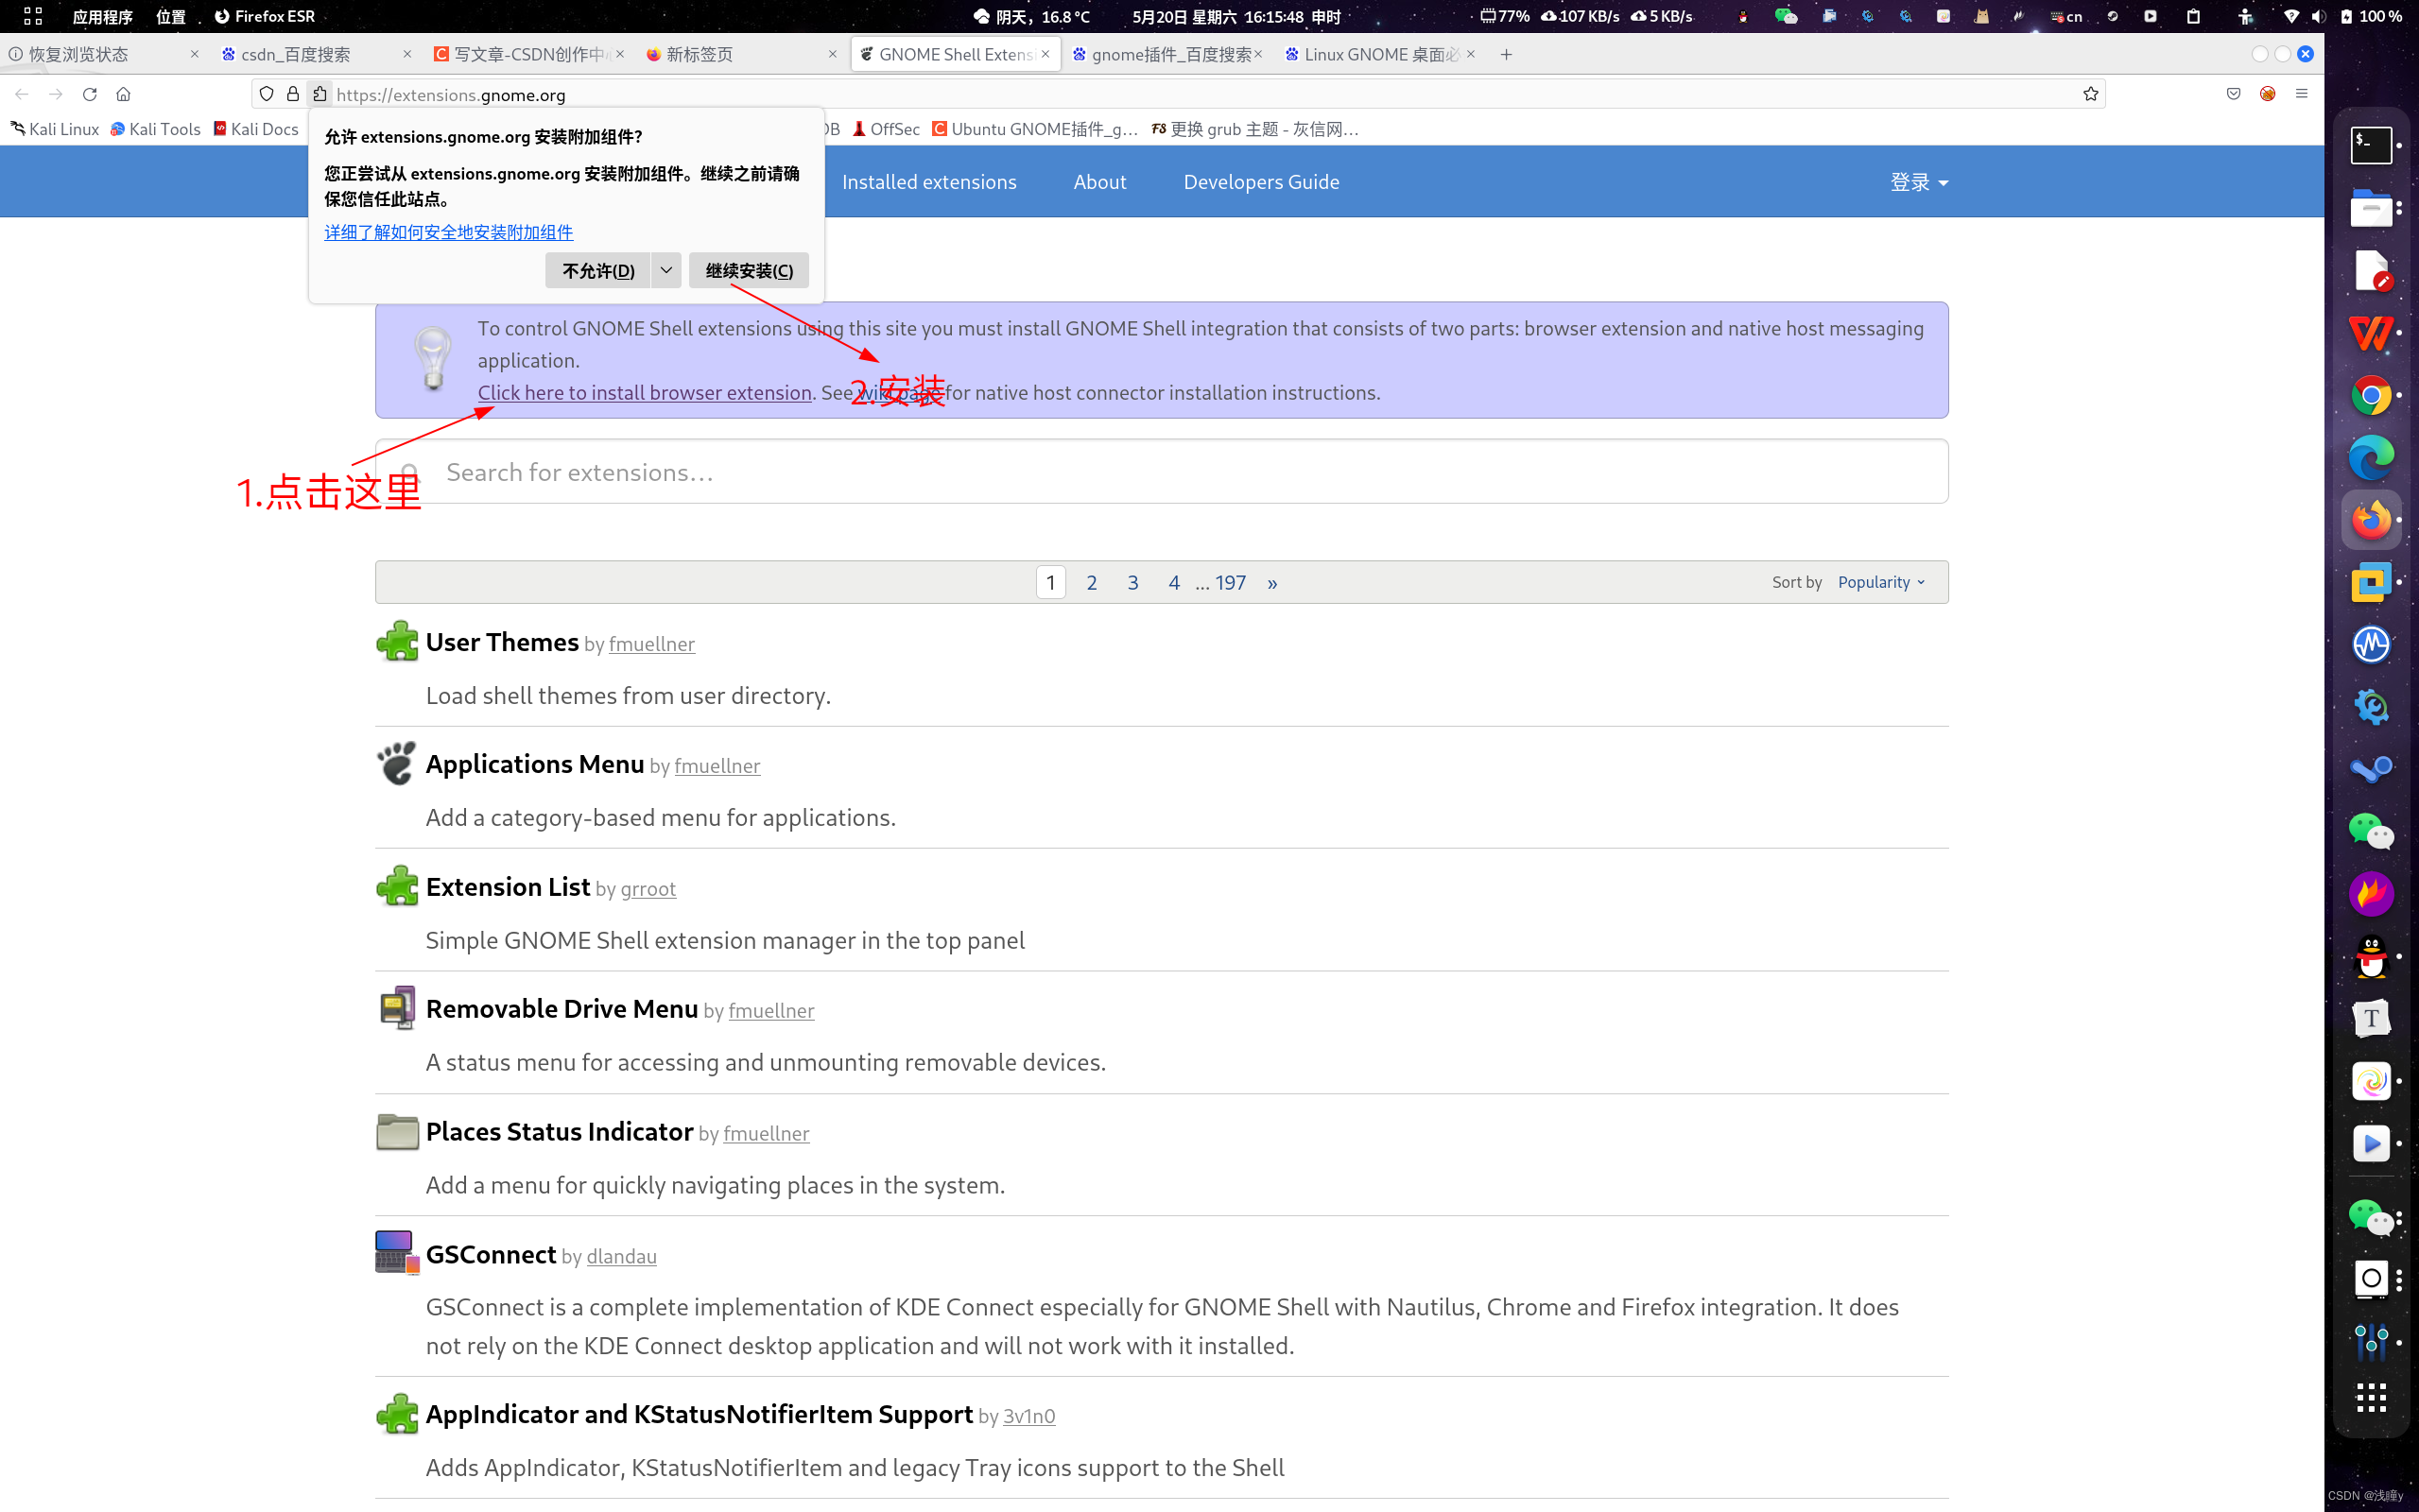Open Installed extensions menu item

[929, 182]
